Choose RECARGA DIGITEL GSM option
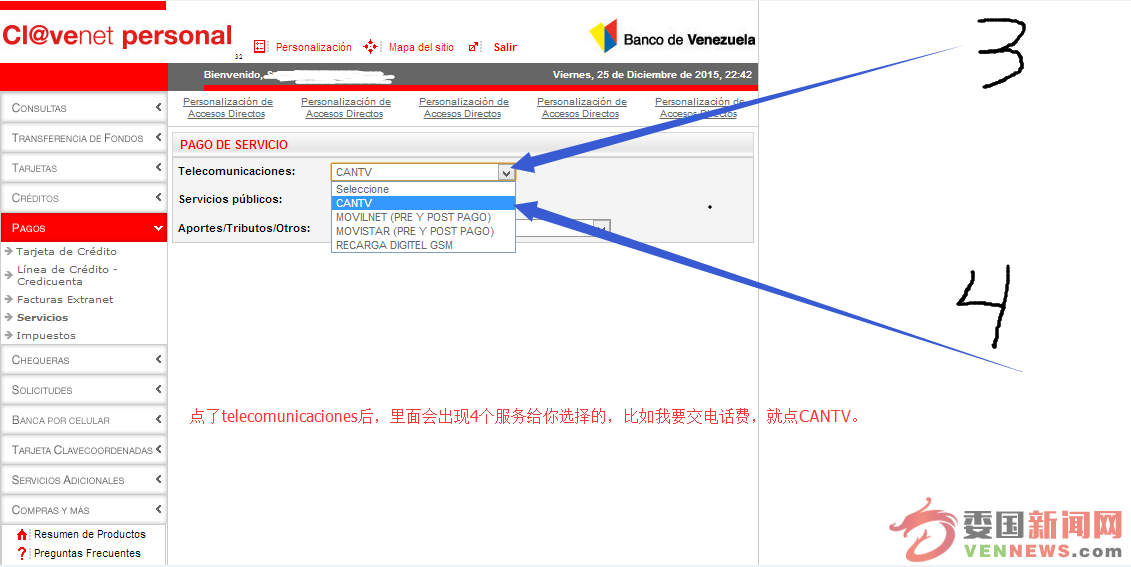This screenshot has height=567, width=1131. coord(423,245)
